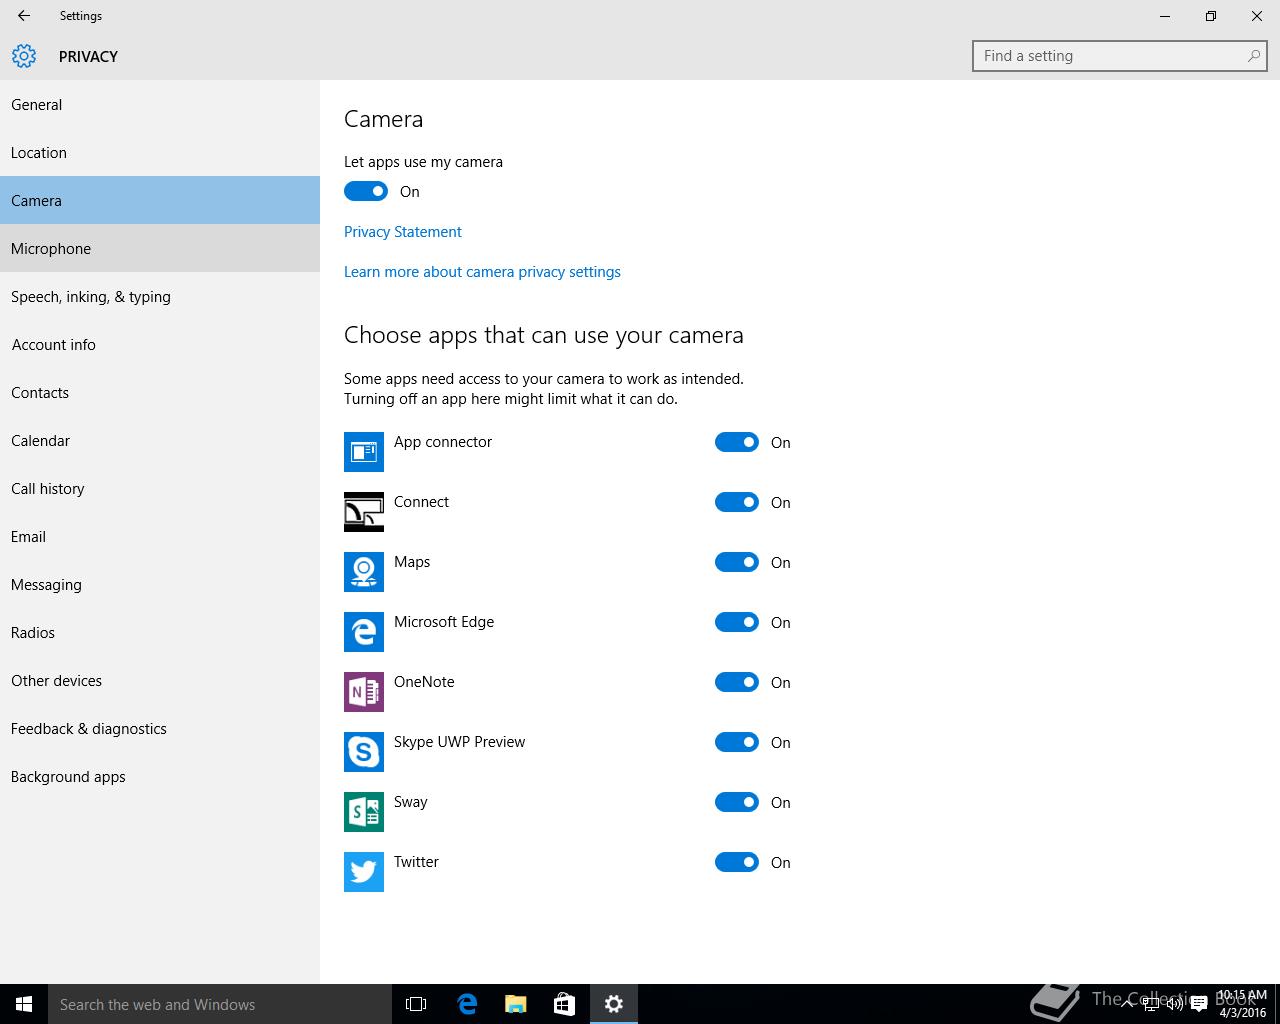Click the Skype UWP Preview label
1280x1024 pixels.
[459, 742]
